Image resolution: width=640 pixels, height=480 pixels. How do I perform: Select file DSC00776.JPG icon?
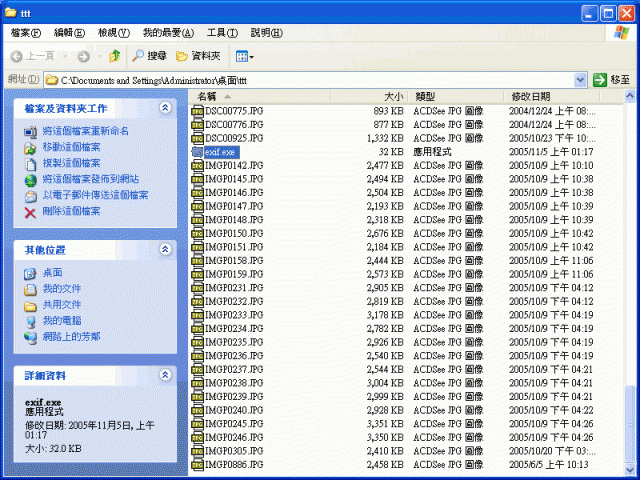click(198, 124)
